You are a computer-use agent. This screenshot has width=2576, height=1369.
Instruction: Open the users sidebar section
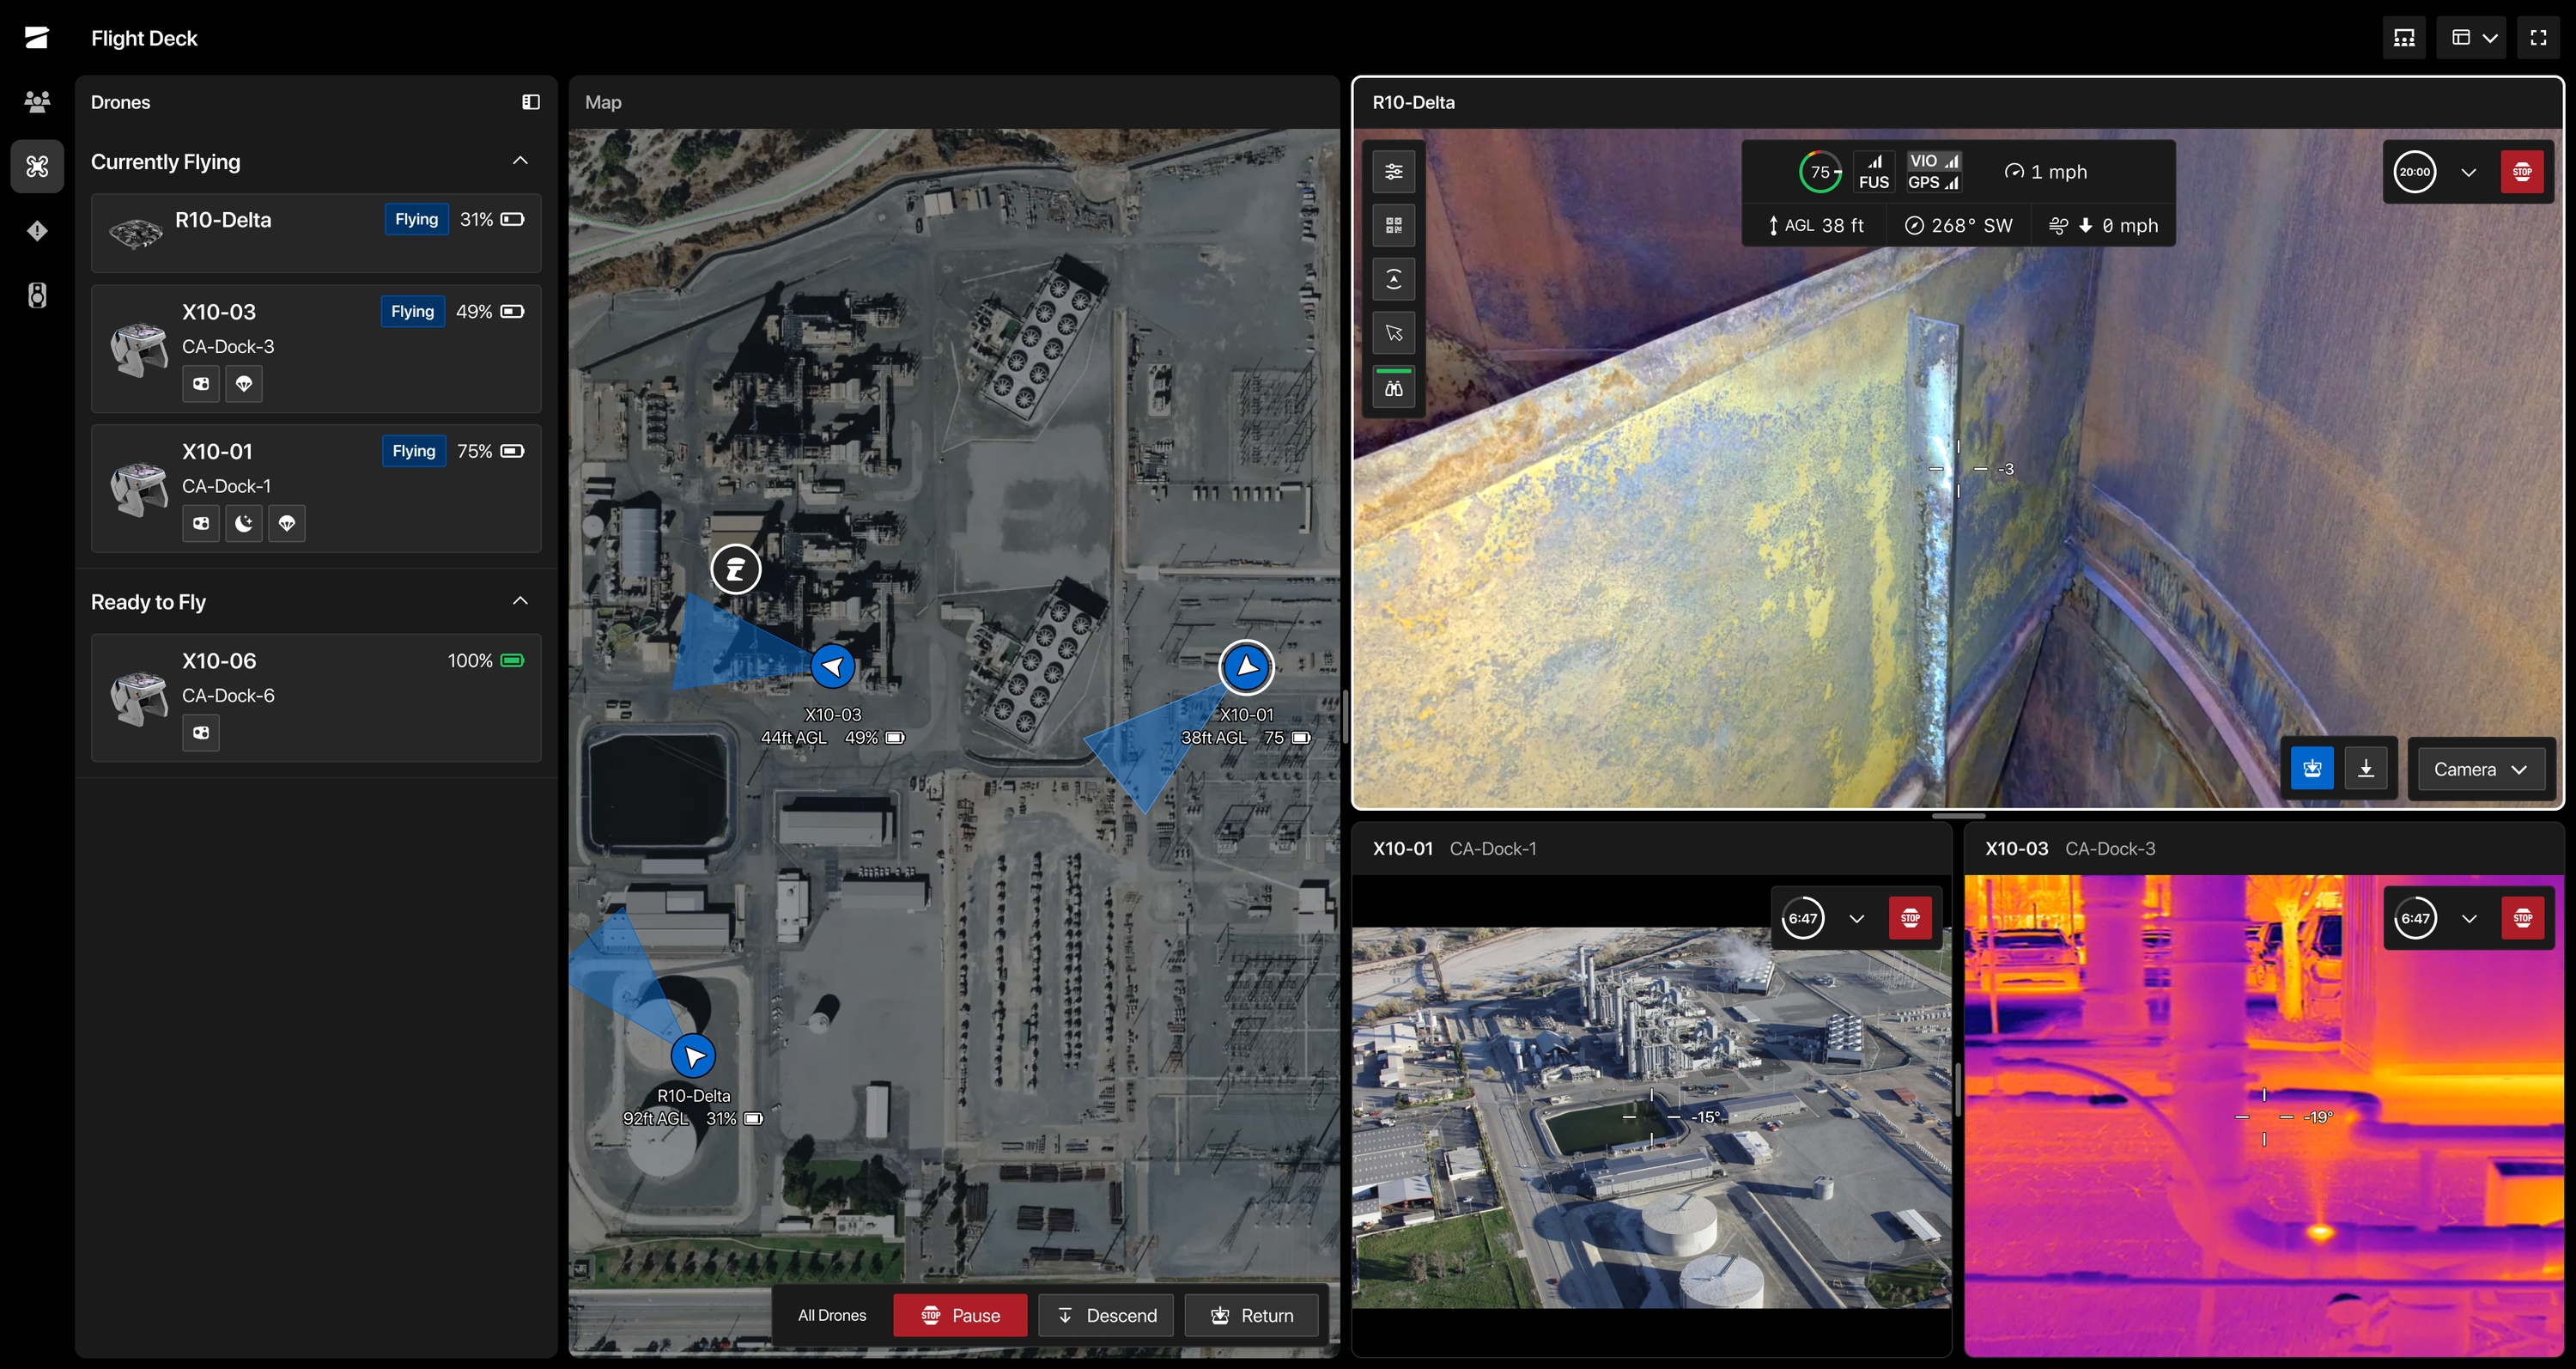(x=37, y=101)
